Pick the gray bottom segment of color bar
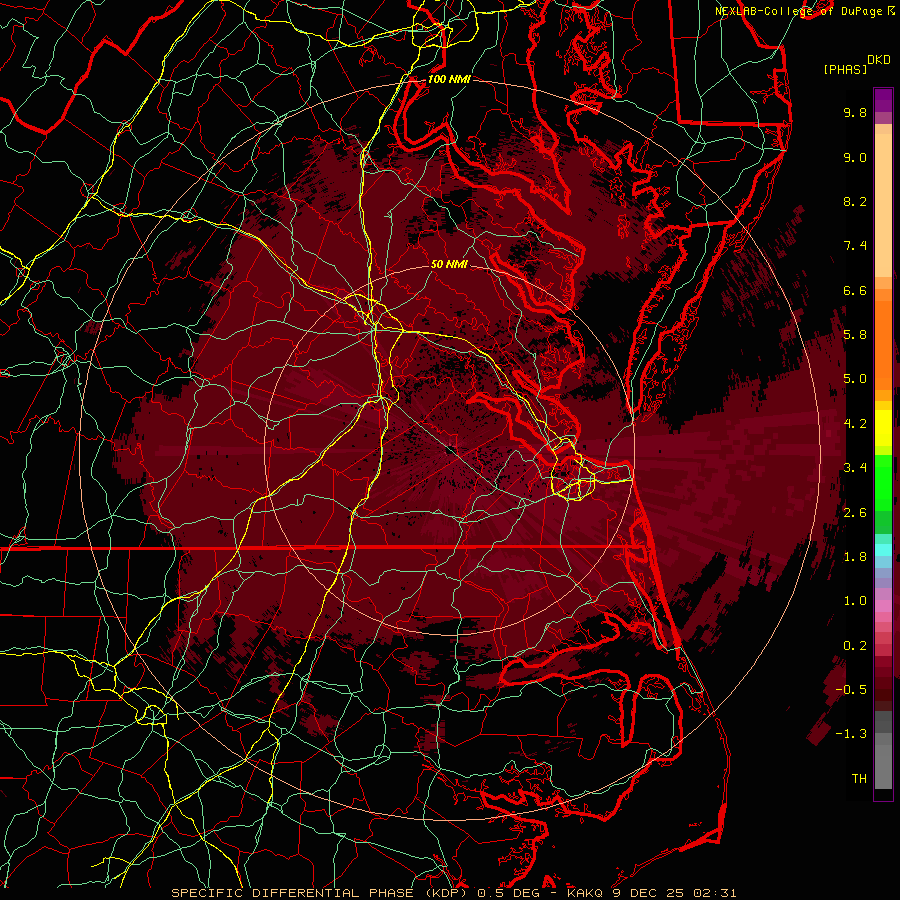The width and height of the screenshot is (900, 900). (x=883, y=766)
